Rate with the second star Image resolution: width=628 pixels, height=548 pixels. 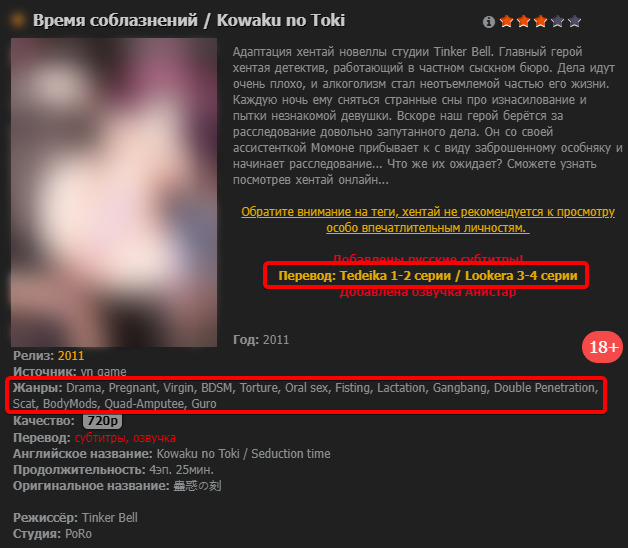click(523, 21)
